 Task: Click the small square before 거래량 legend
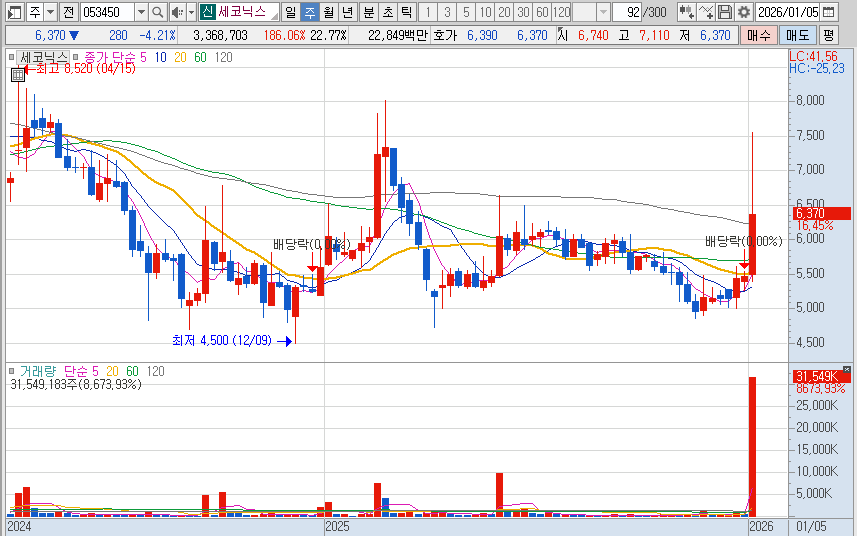coord(11,371)
